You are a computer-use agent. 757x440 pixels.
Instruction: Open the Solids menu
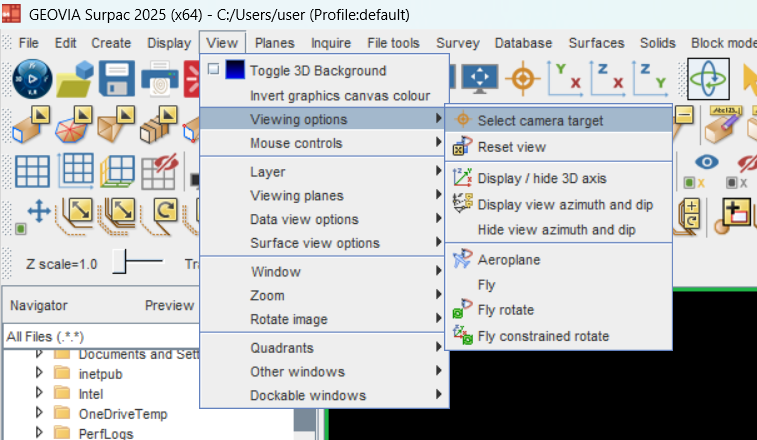(658, 43)
